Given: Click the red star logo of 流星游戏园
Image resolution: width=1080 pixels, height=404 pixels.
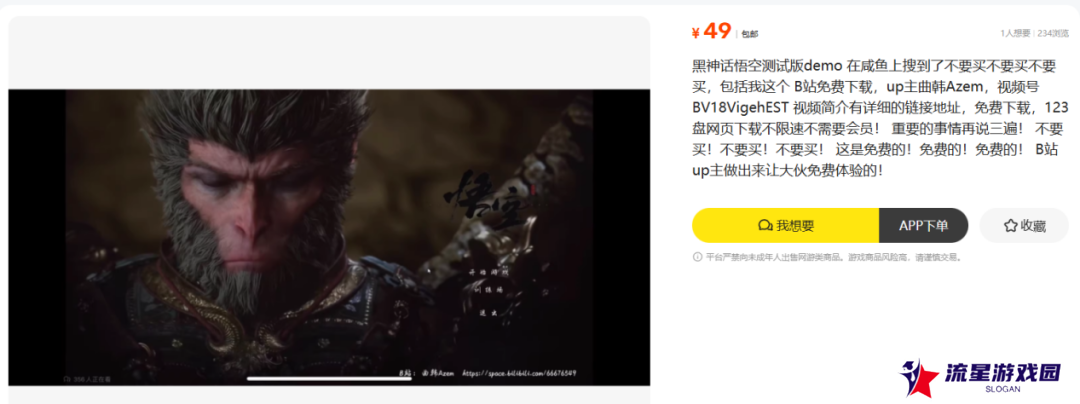Looking at the screenshot, I should pos(920,377).
